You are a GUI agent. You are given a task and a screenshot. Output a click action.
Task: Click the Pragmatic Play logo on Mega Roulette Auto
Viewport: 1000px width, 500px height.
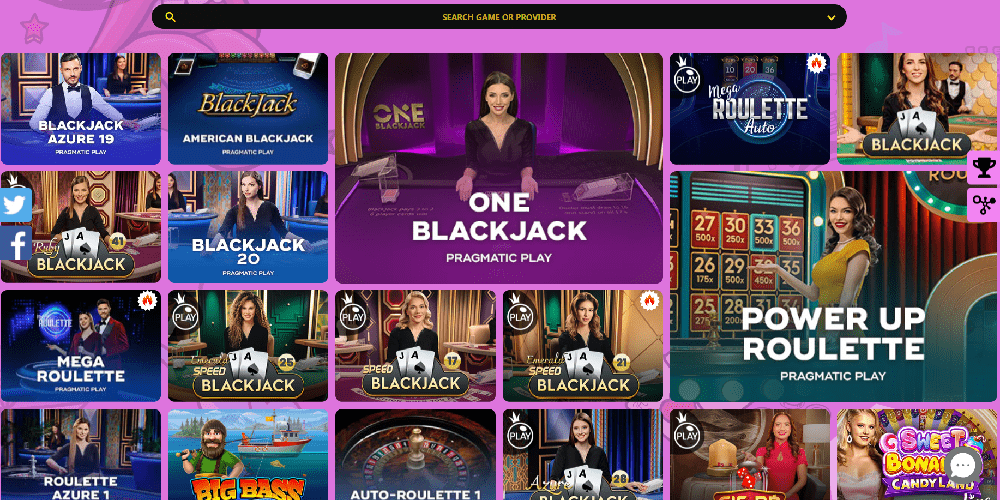tap(687, 78)
